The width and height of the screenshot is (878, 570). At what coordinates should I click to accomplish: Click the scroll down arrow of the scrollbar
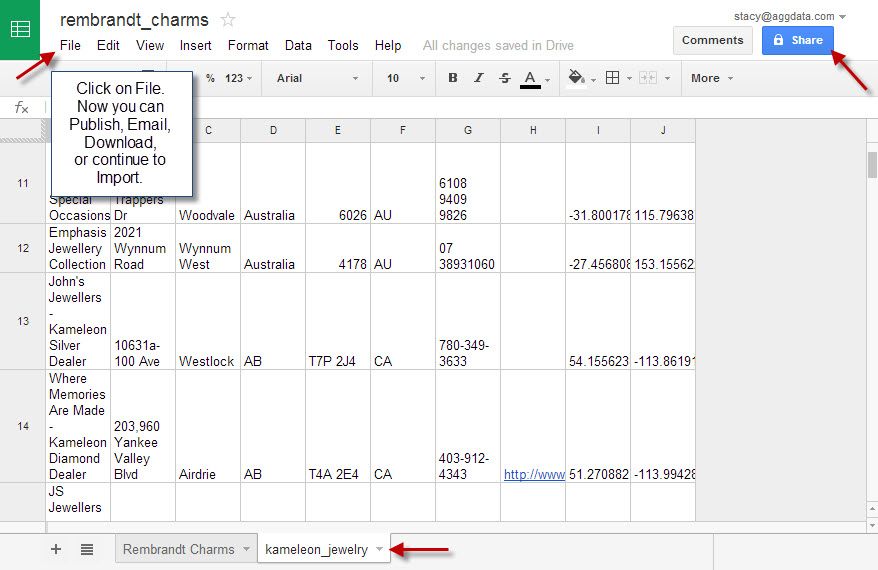coord(872,526)
